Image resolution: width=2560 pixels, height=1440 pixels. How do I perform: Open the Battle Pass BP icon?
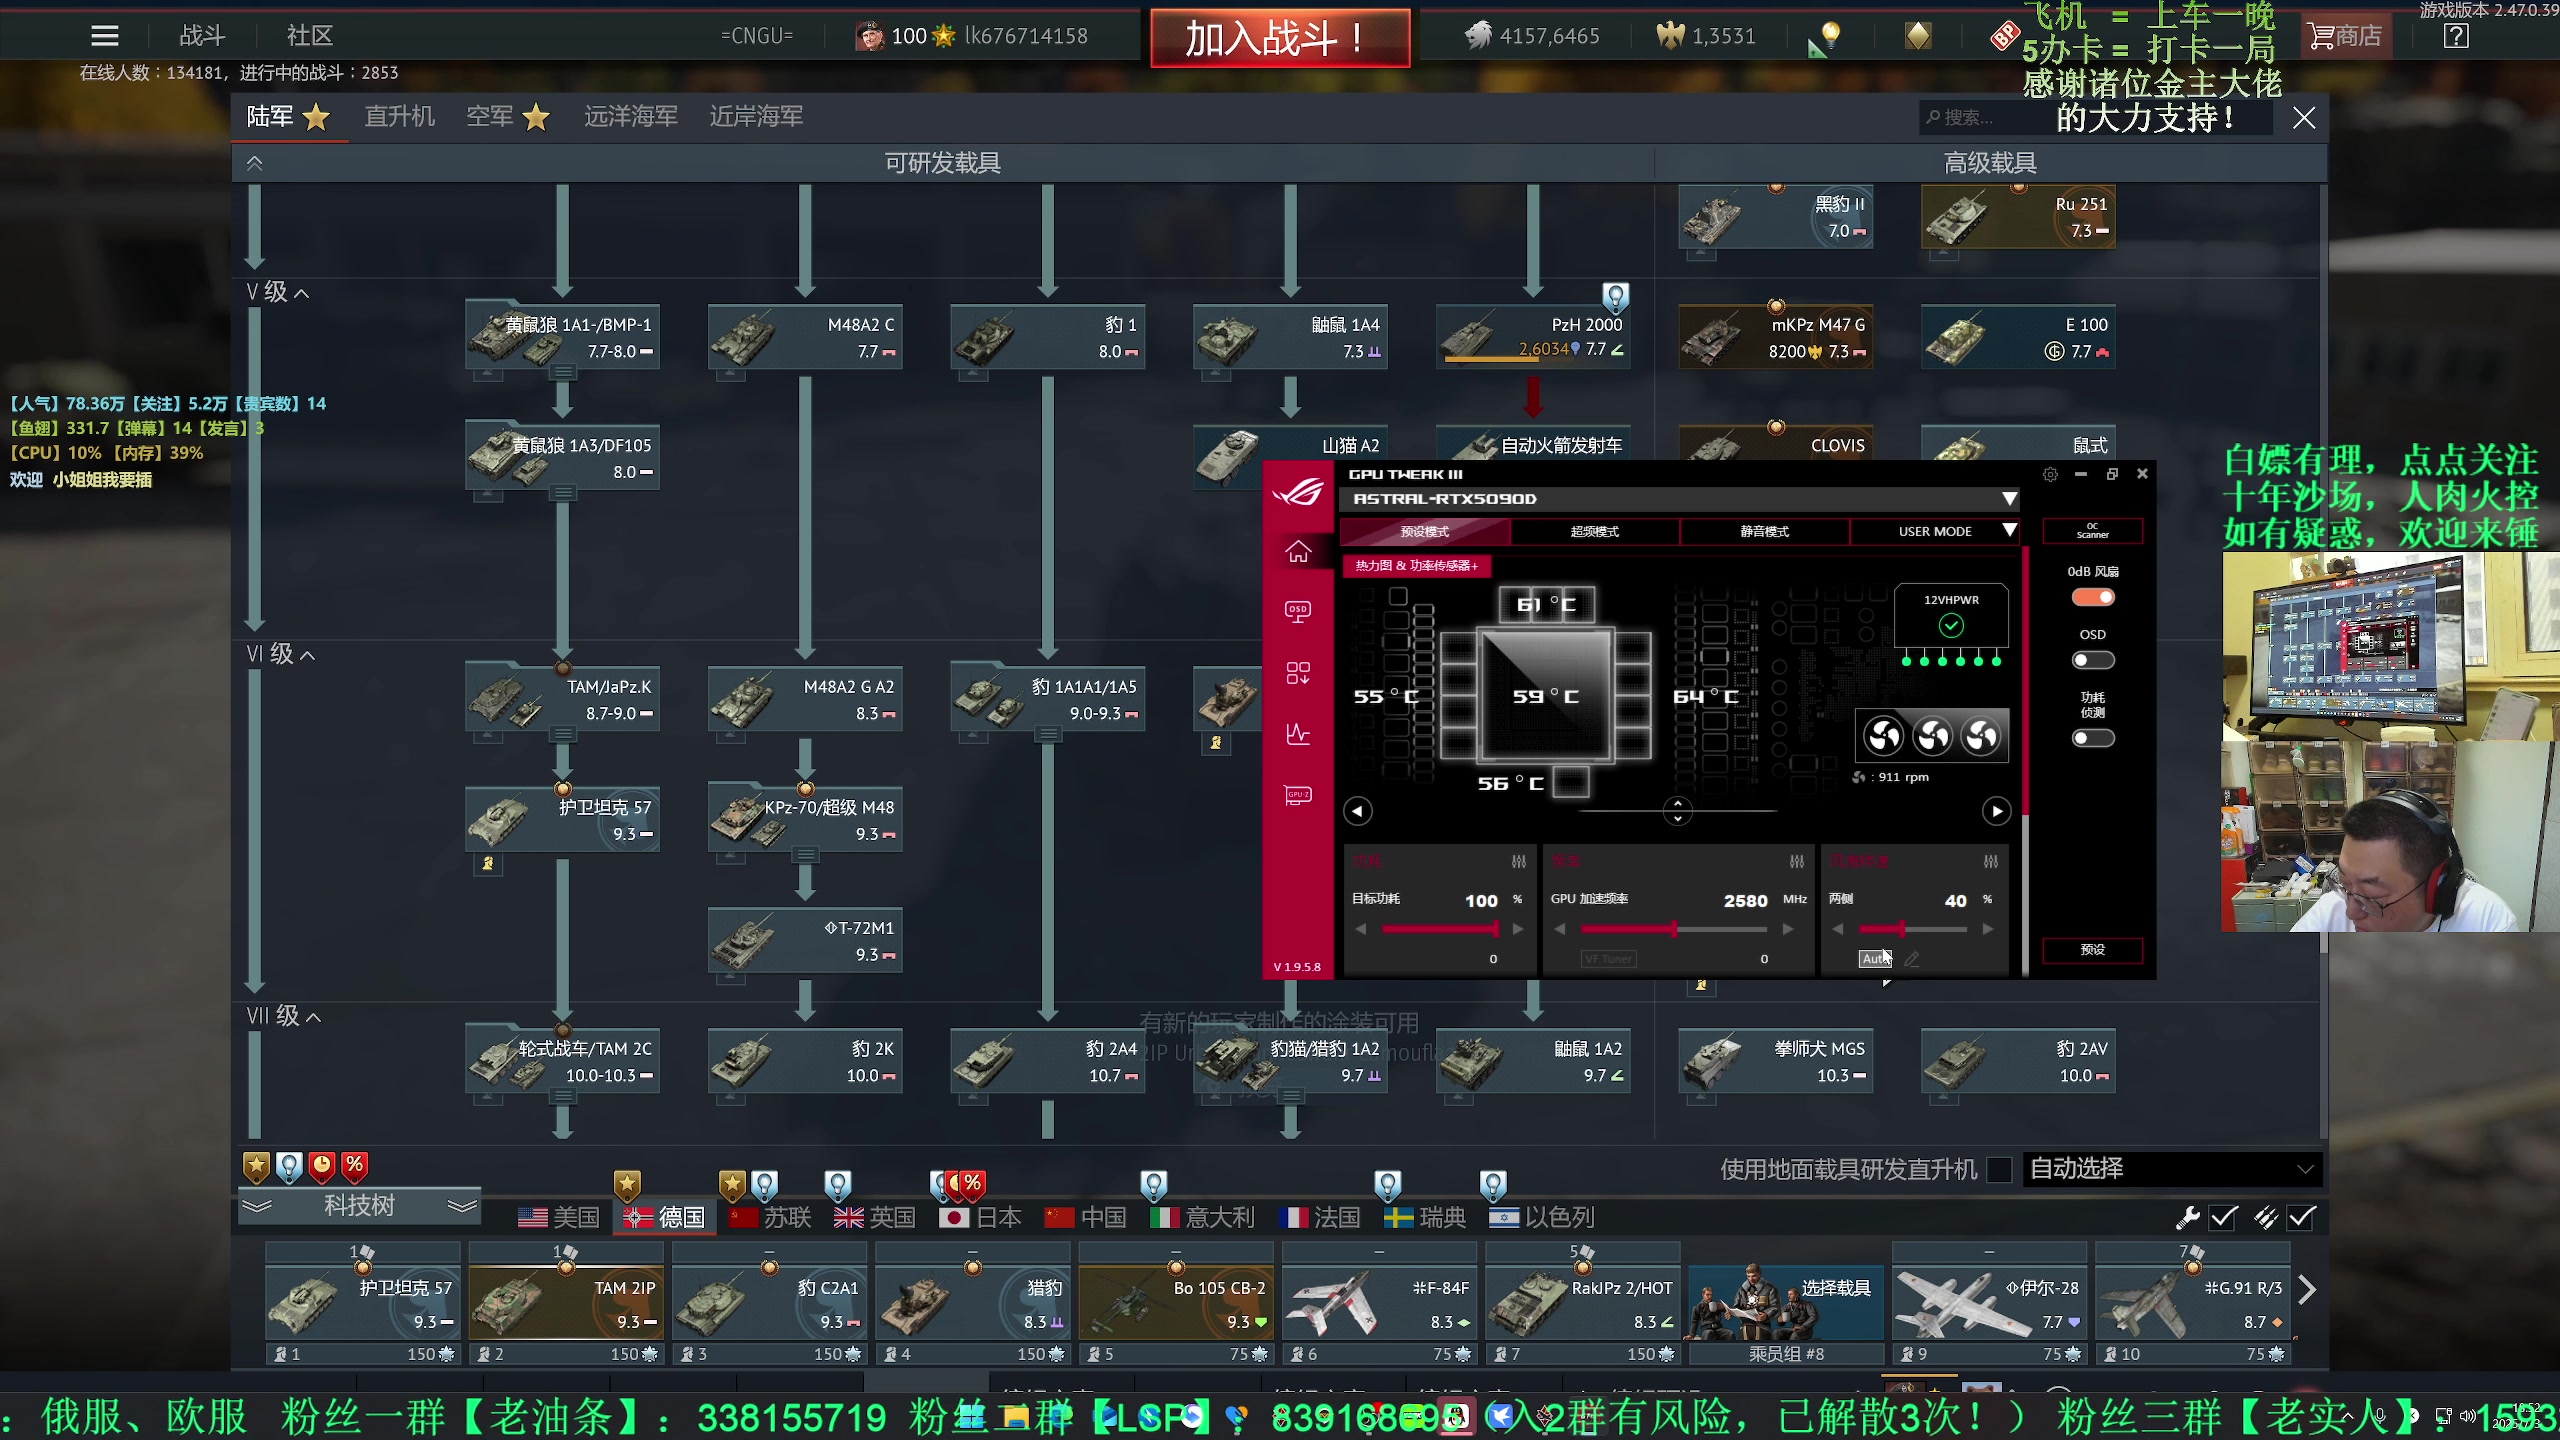click(x=2004, y=36)
